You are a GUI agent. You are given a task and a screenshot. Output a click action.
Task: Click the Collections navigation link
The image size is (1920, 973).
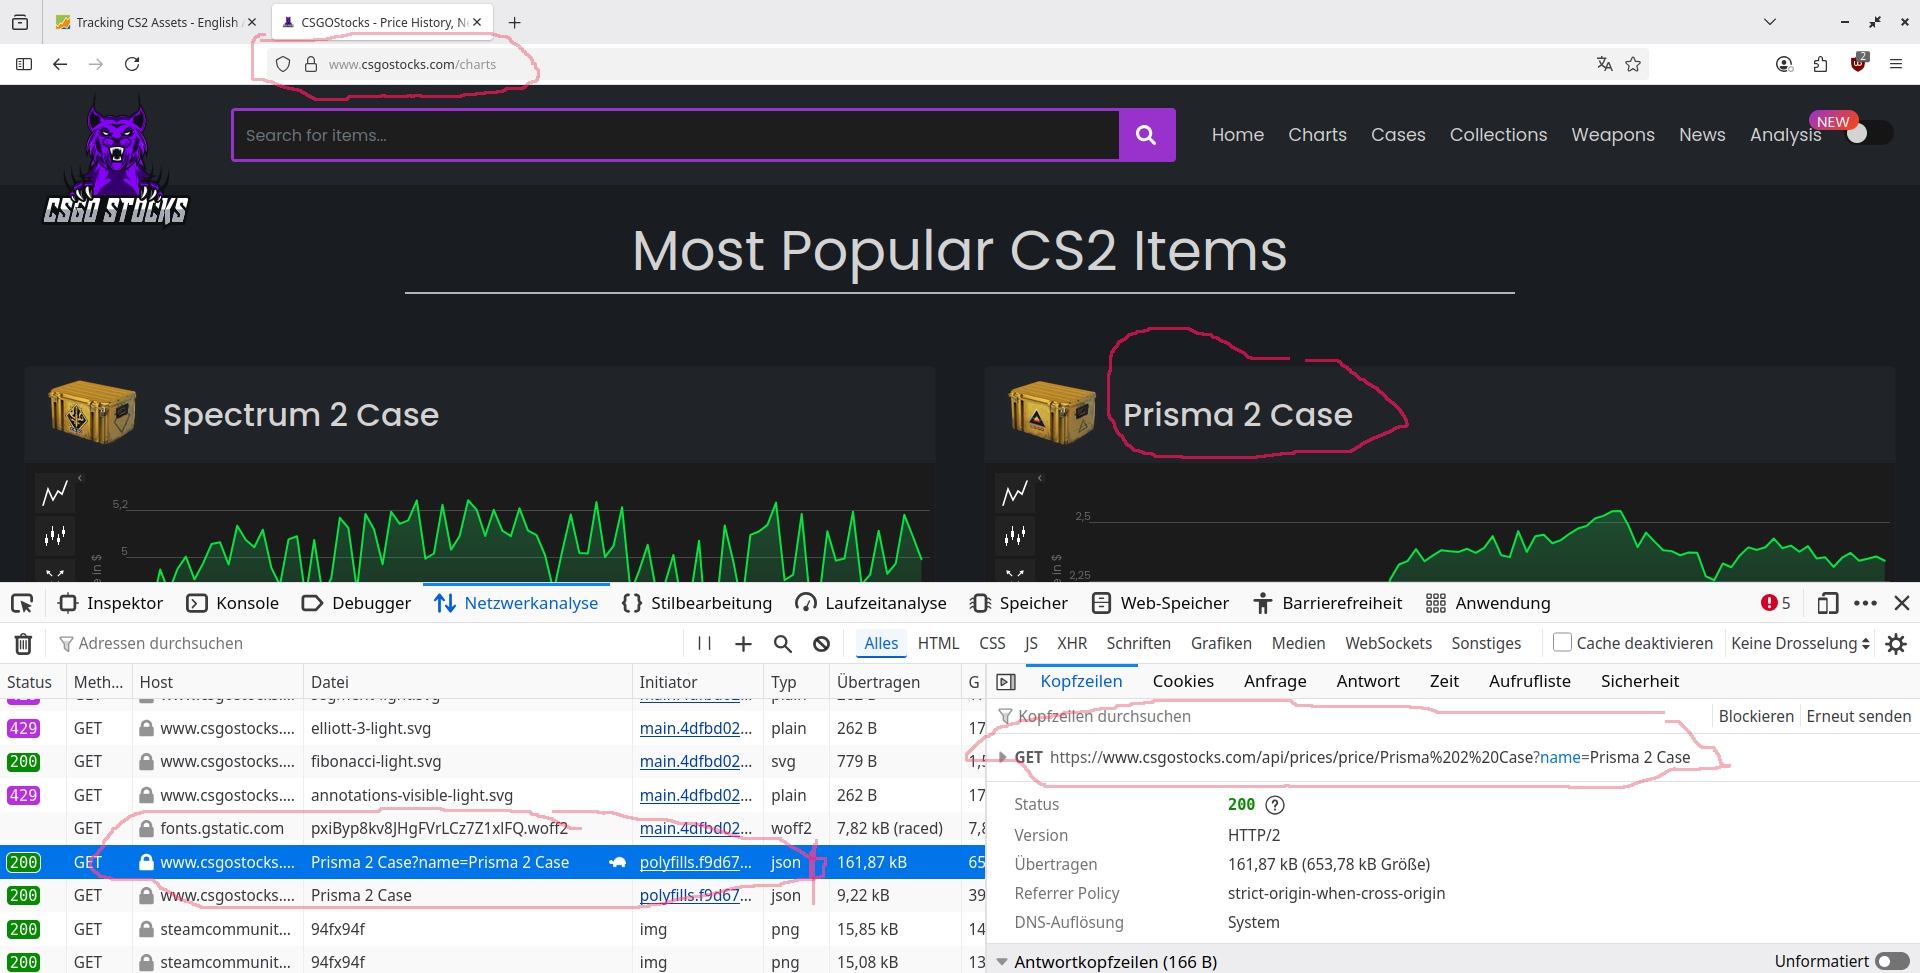pos(1498,135)
